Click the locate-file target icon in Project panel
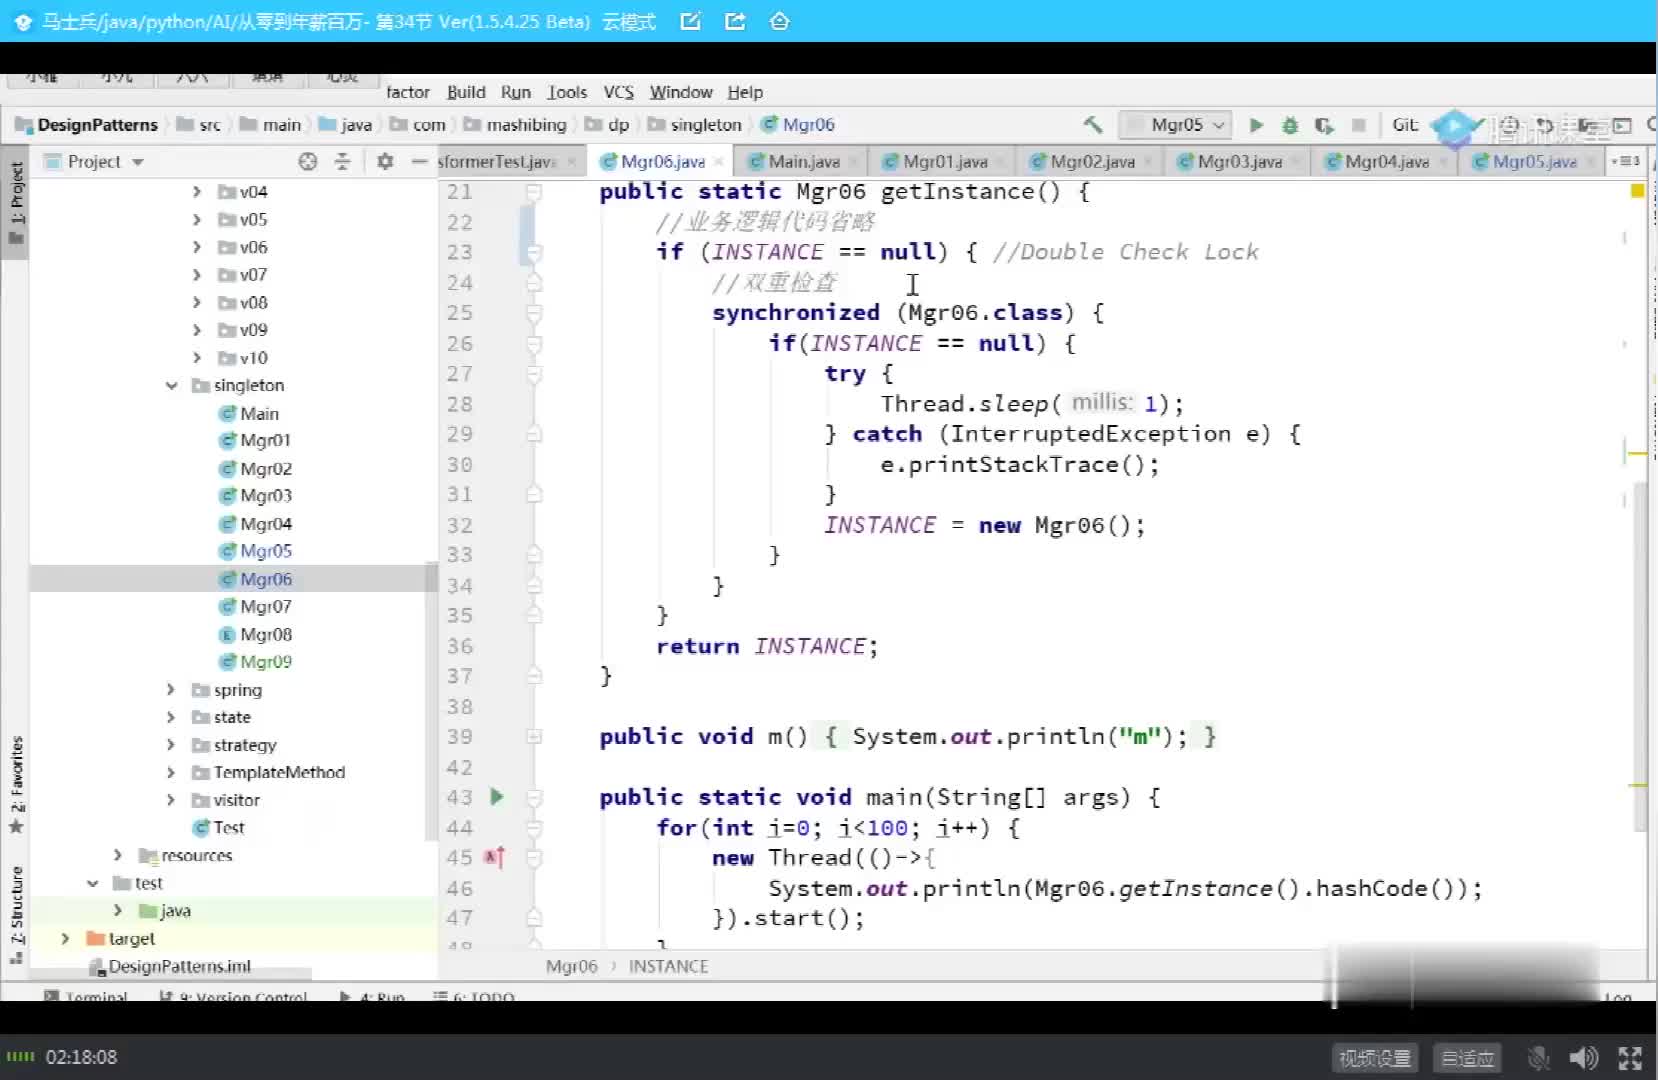Viewport: 1658px width, 1080px height. pyautogui.click(x=308, y=161)
